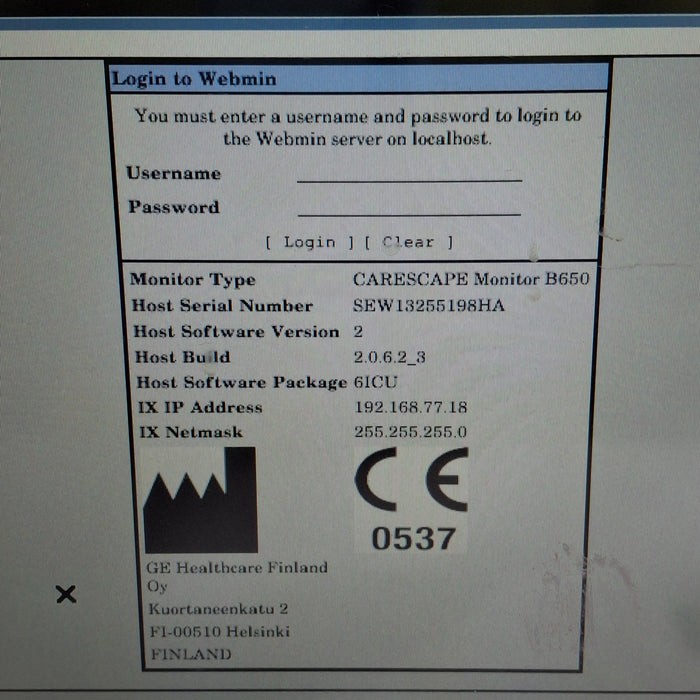This screenshot has height=700, width=700.
Task: Click the IP address 192.168.77.18
Action: pyautogui.click(x=410, y=407)
